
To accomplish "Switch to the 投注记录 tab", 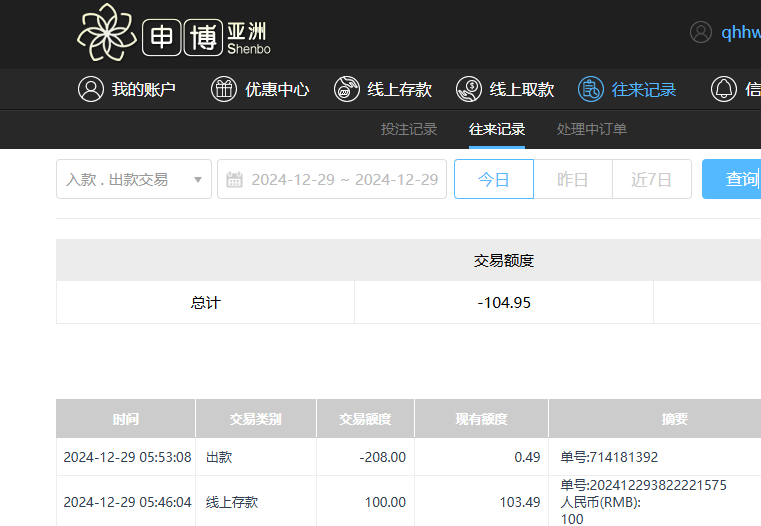I will [409, 129].
